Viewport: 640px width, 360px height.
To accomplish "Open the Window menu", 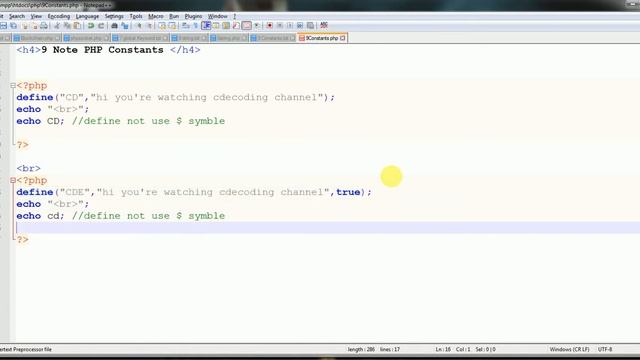I will [218, 16].
